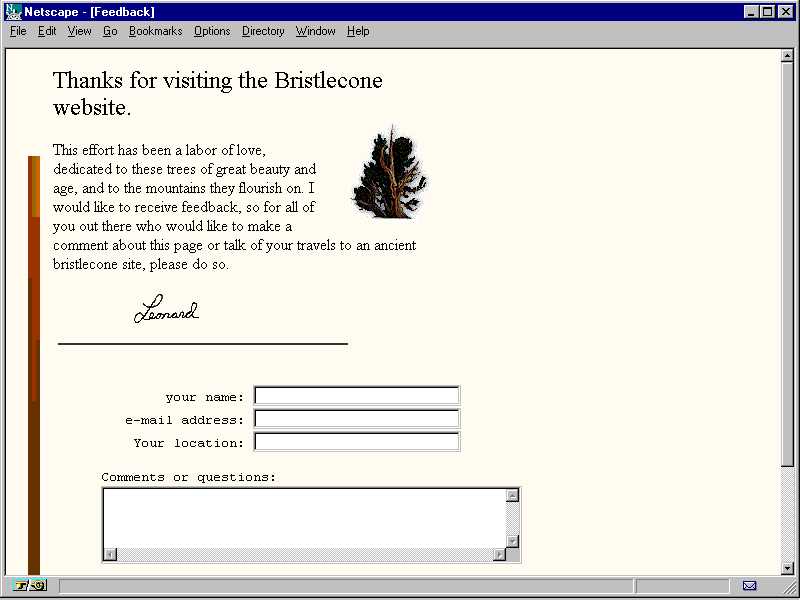Viewport: 800px width, 600px height.
Task: Open the Bookmarks menu
Action: pos(155,31)
